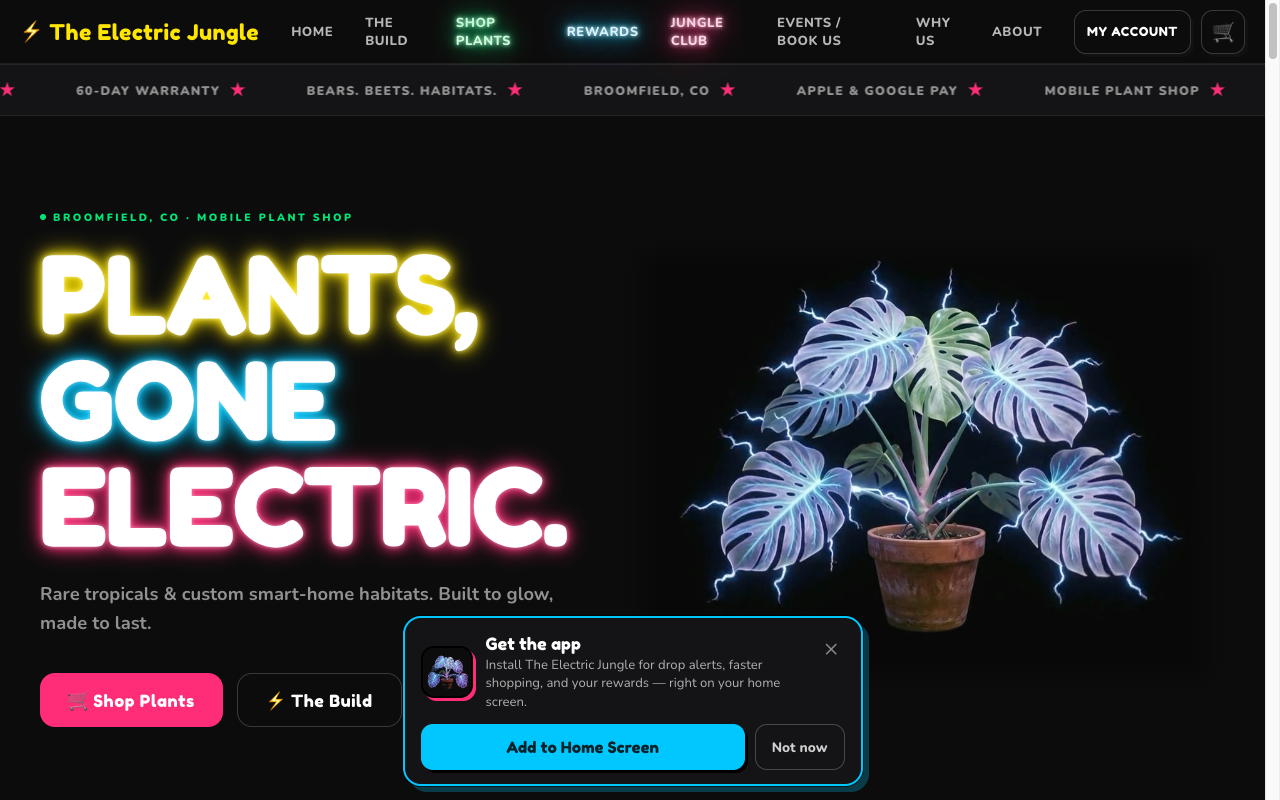Viewport: 1280px width, 800px height.
Task: Click the PLANTS, GONE ELECTRIC. headline
Action: (x=303, y=400)
